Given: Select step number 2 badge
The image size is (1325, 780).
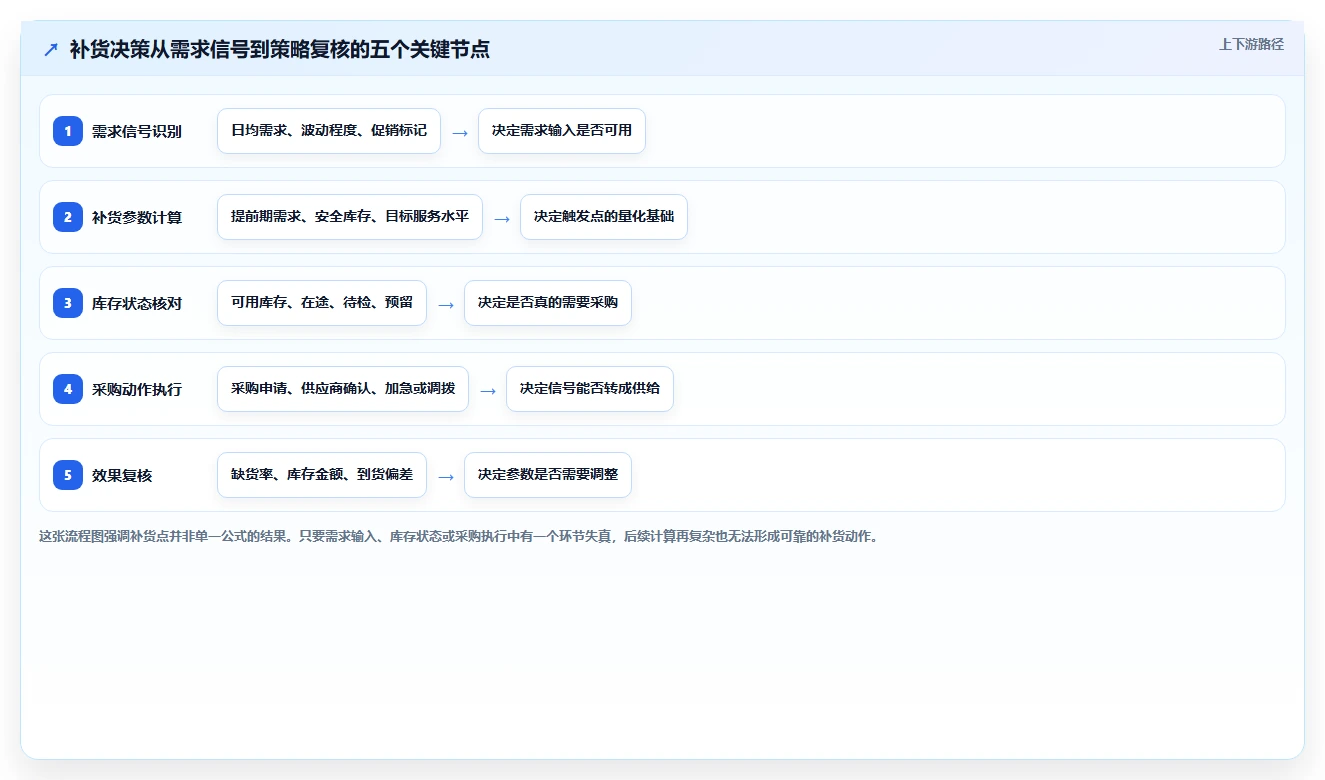Looking at the screenshot, I should (68, 217).
